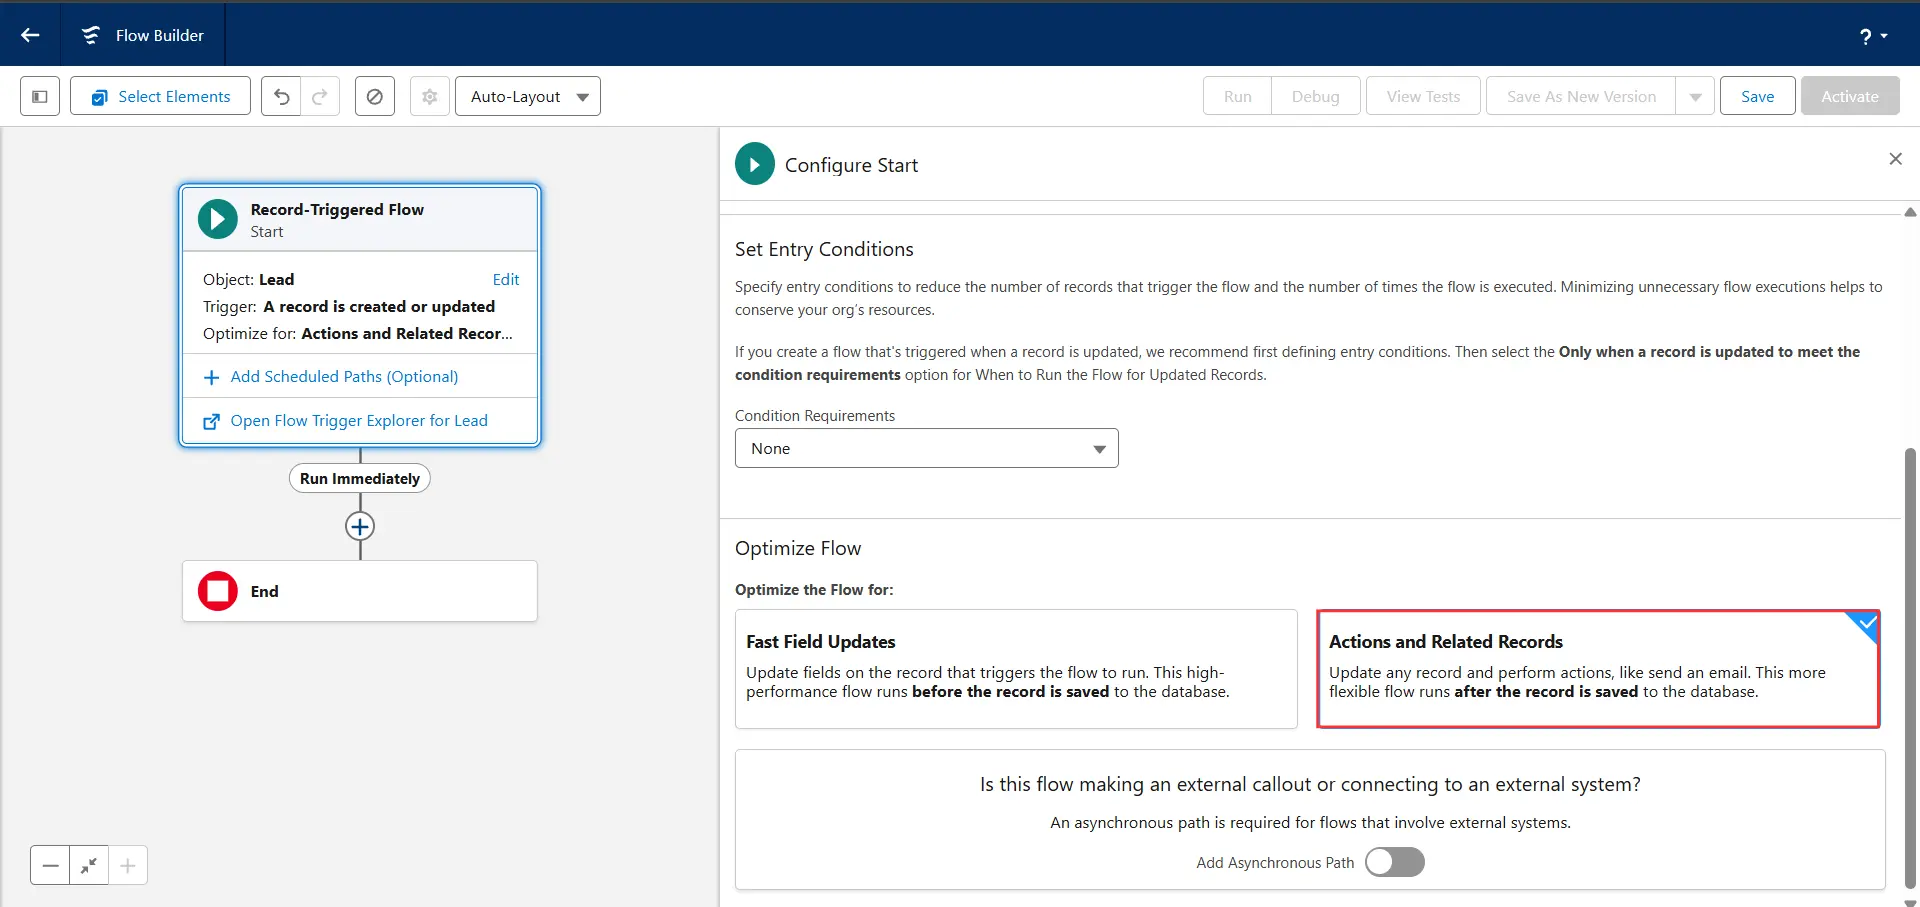
Task: Click the panel vertical scrollbar thumb
Action: tap(1910, 667)
